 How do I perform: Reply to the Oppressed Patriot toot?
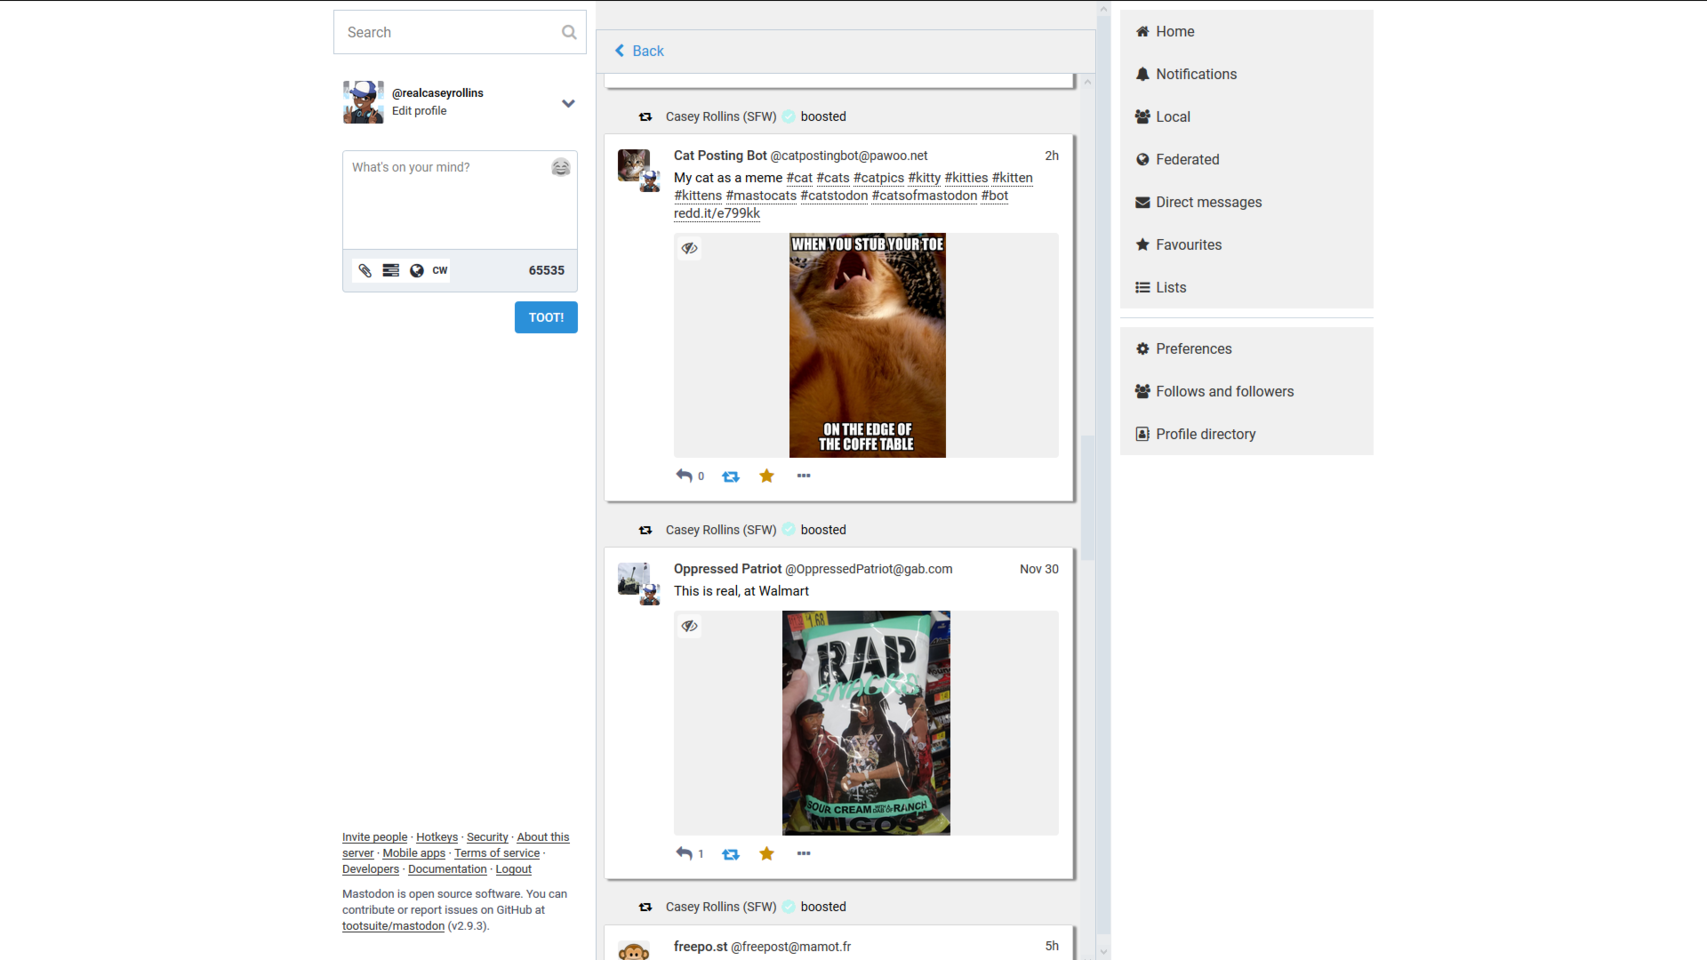pos(684,854)
